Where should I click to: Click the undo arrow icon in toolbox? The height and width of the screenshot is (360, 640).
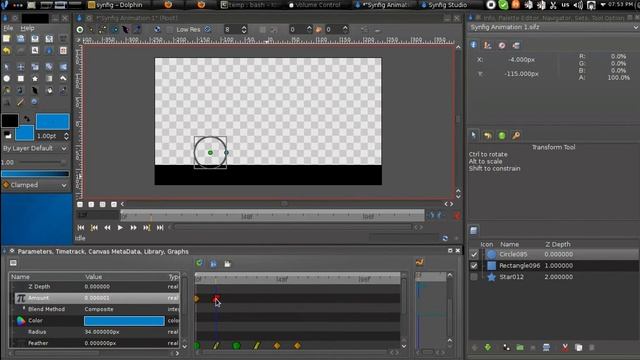[x=7, y=51]
